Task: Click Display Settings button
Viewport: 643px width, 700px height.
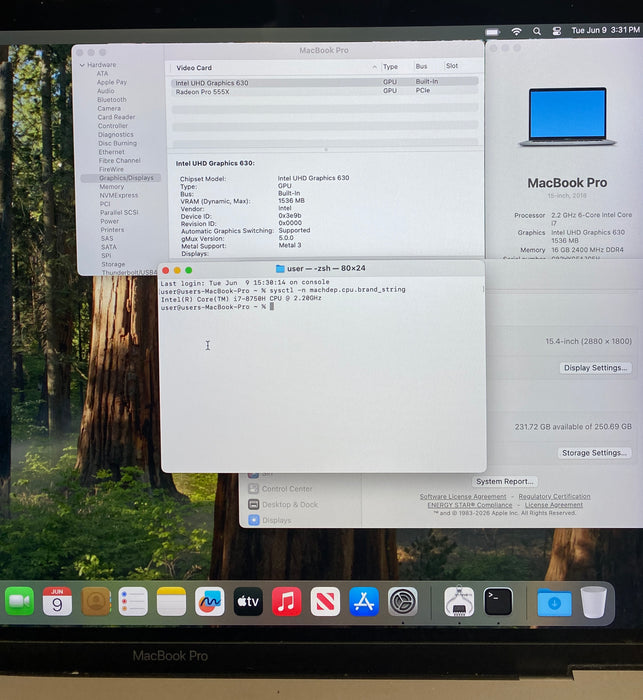Action: pos(595,368)
